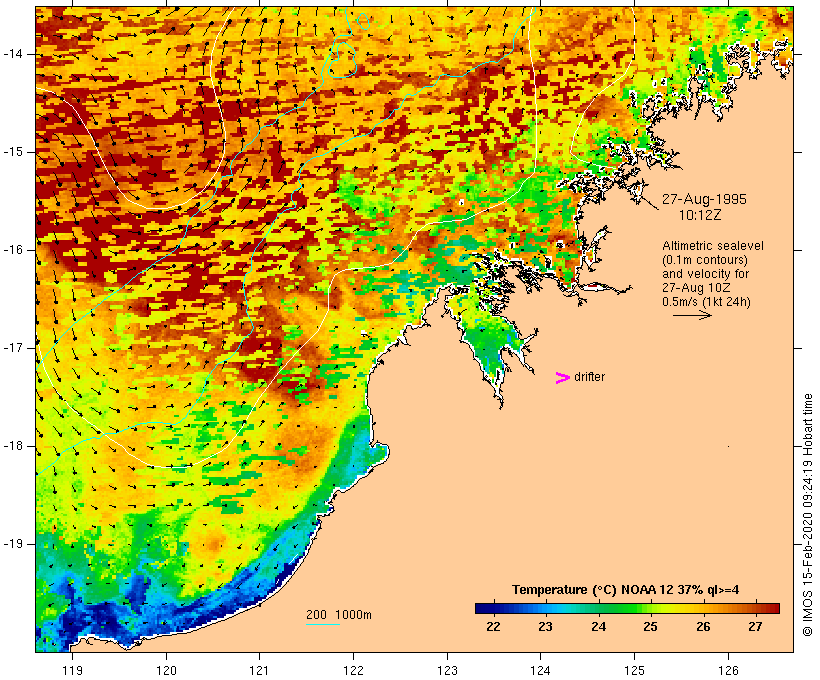
Task: Click the colorbar label '27'
Action: pos(756,627)
